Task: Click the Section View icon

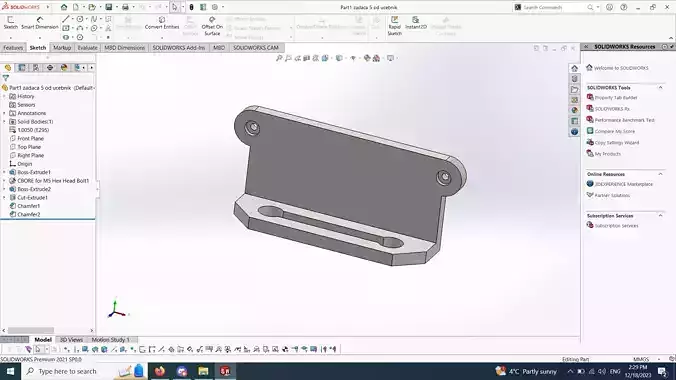Action: [307, 58]
